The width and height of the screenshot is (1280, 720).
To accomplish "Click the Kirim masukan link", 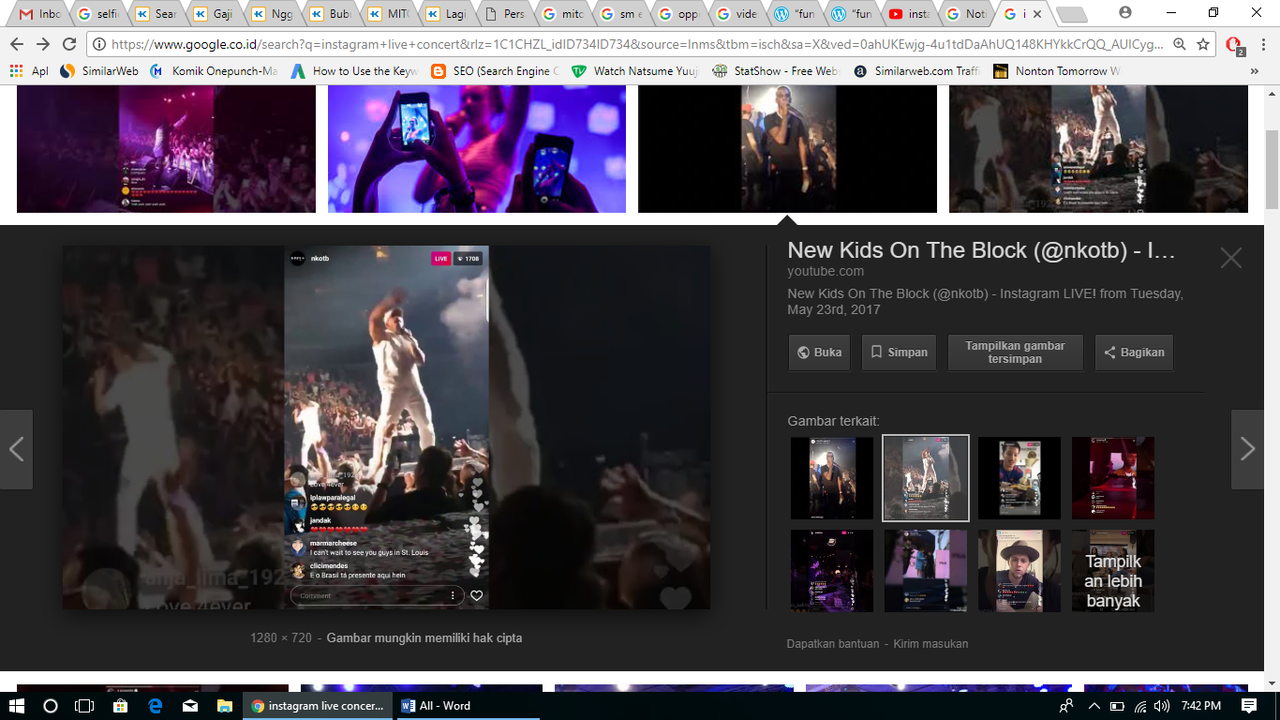I will click(930, 644).
